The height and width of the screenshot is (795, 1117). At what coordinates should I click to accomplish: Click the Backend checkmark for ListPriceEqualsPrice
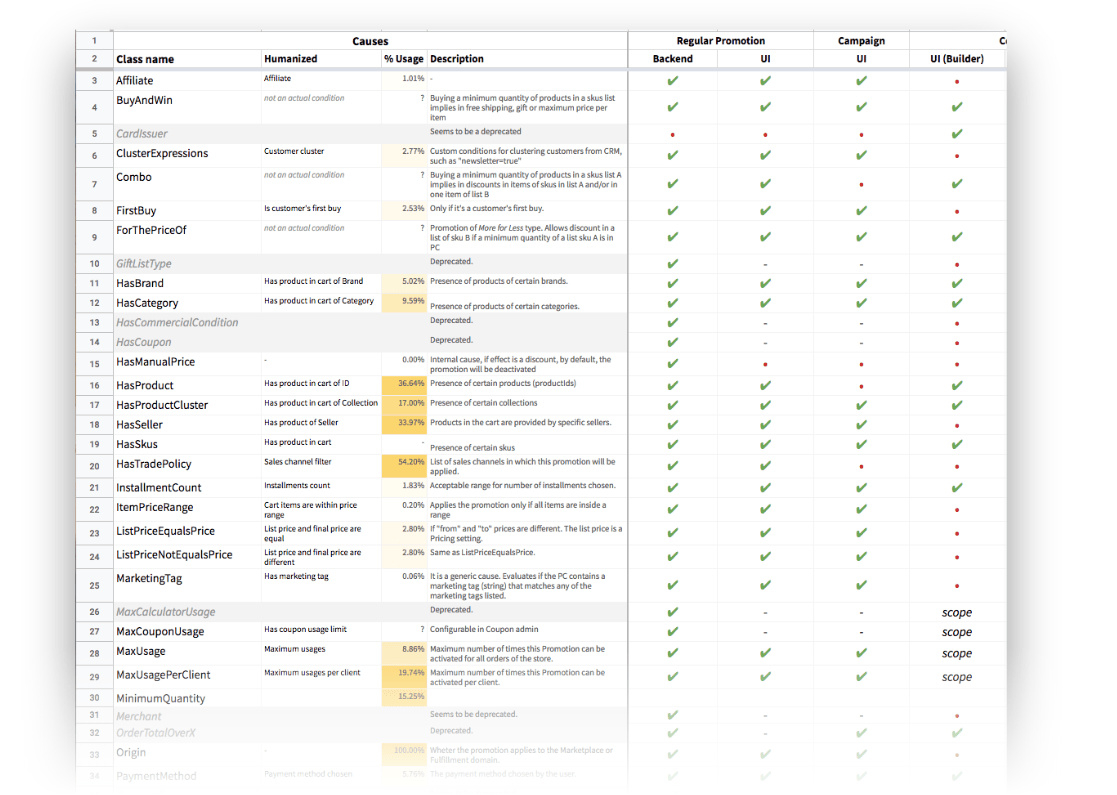click(672, 532)
